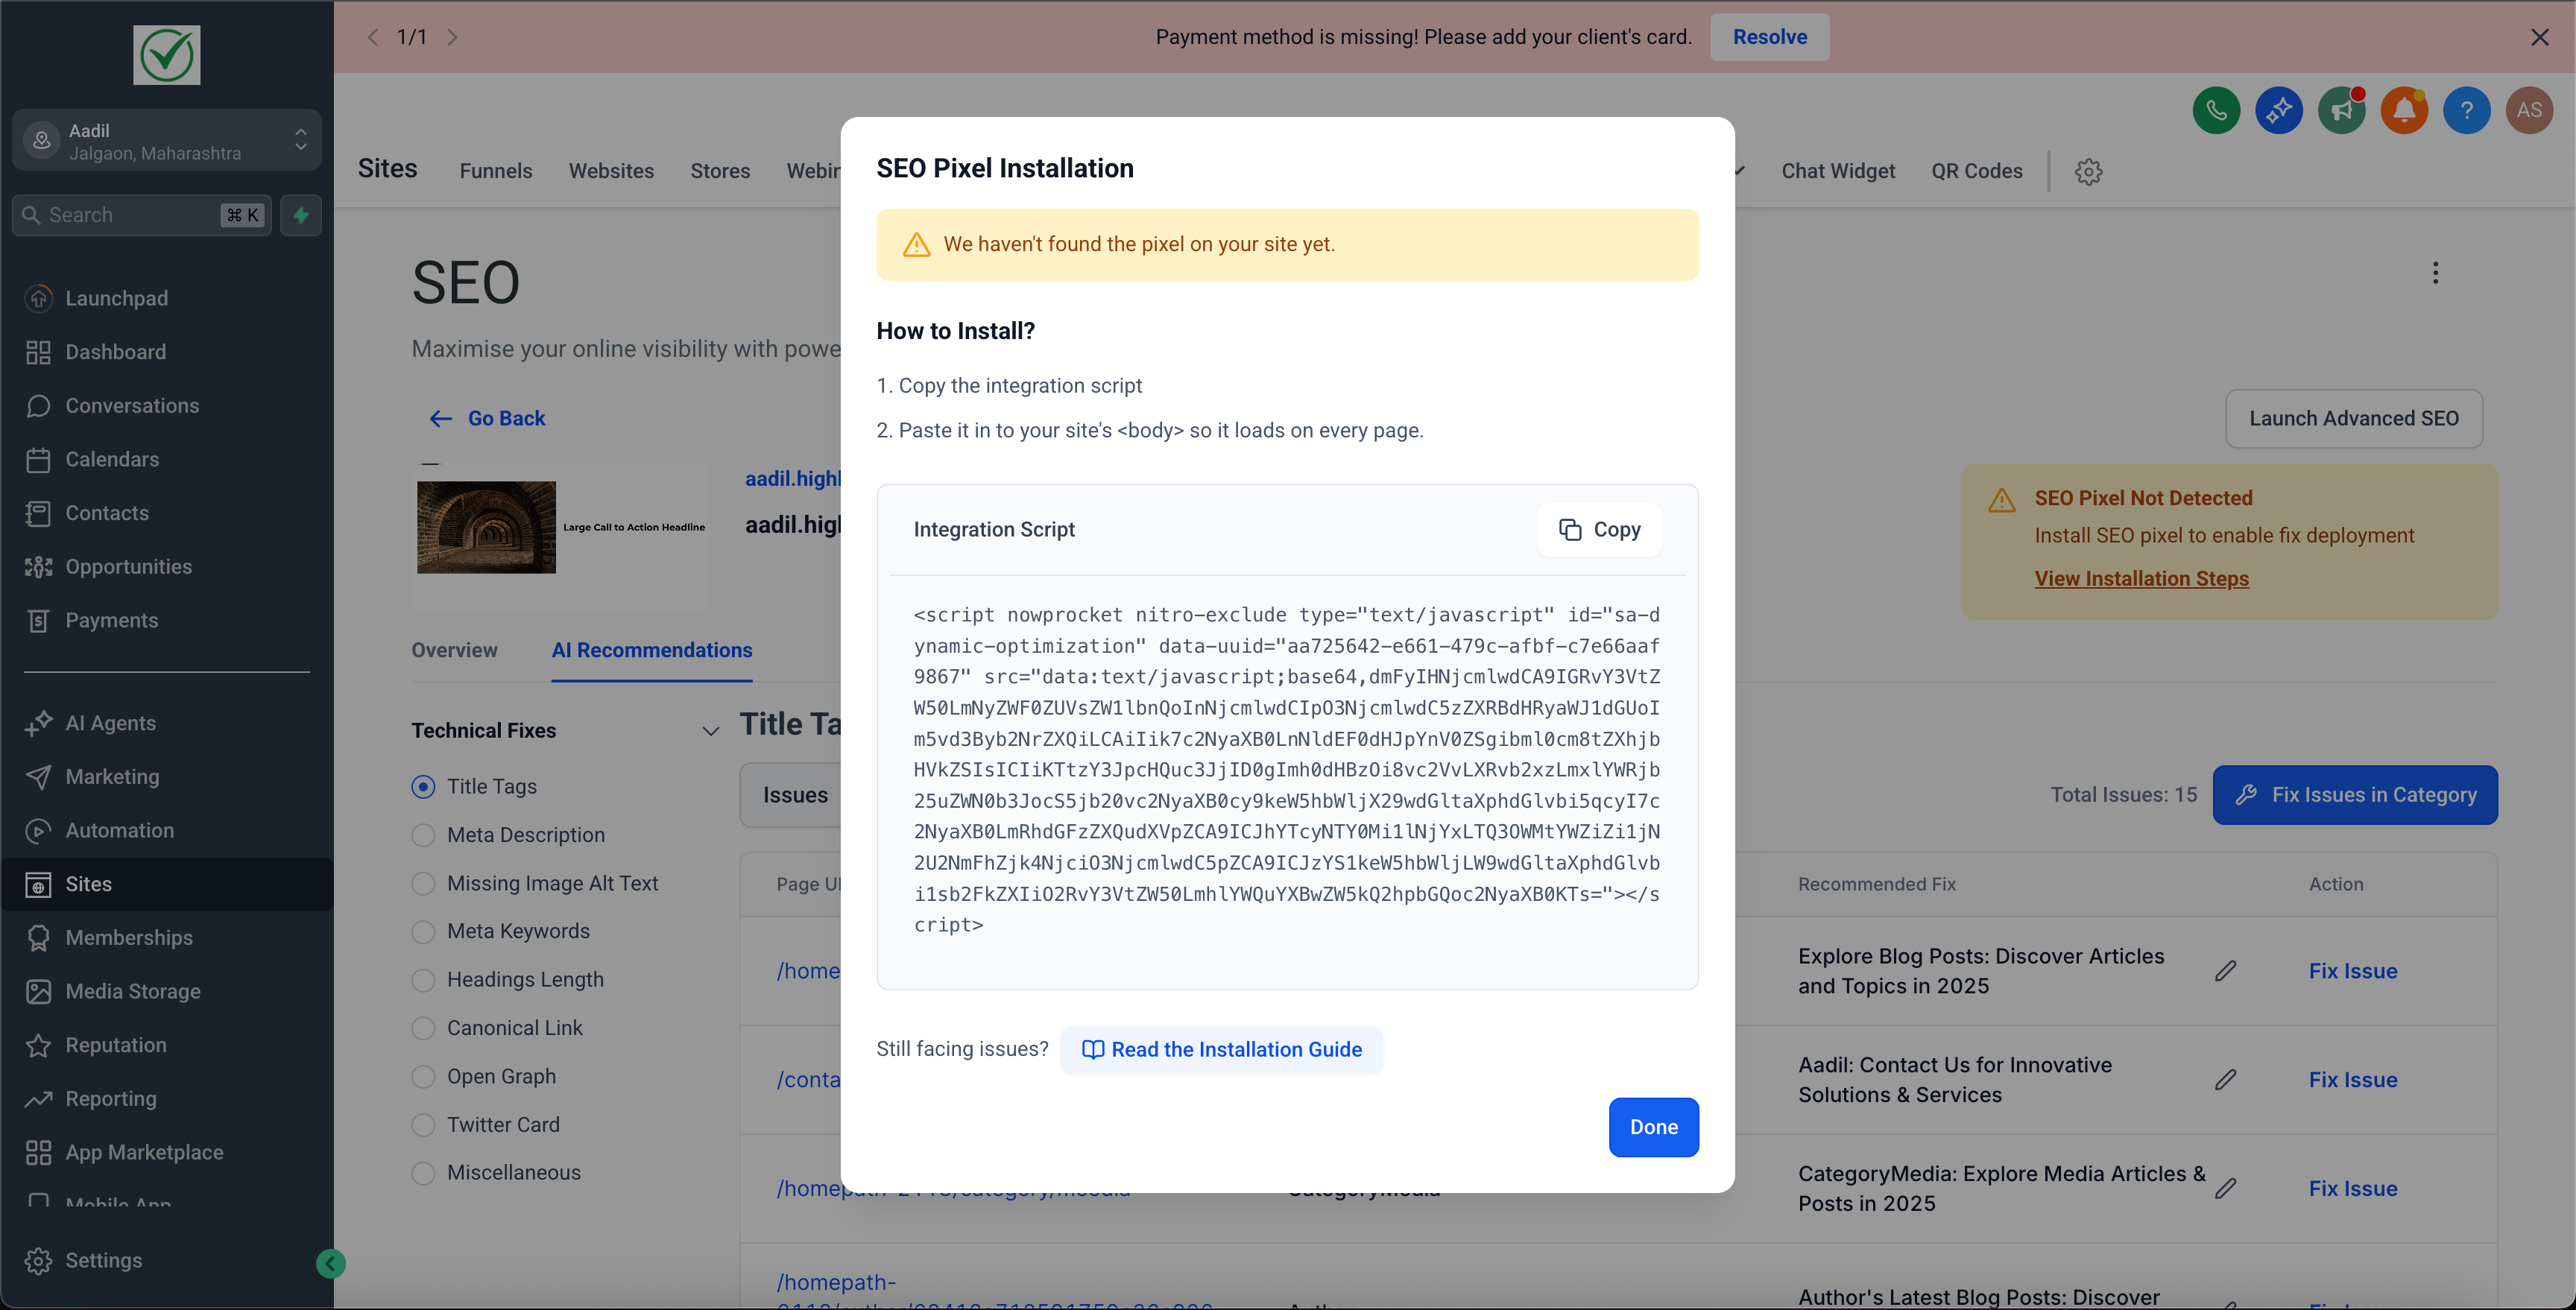Switch to the Overview tab
Image resolution: width=2576 pixels, height=1310 pixels.
pyautogui.click(x=454, y=650)
